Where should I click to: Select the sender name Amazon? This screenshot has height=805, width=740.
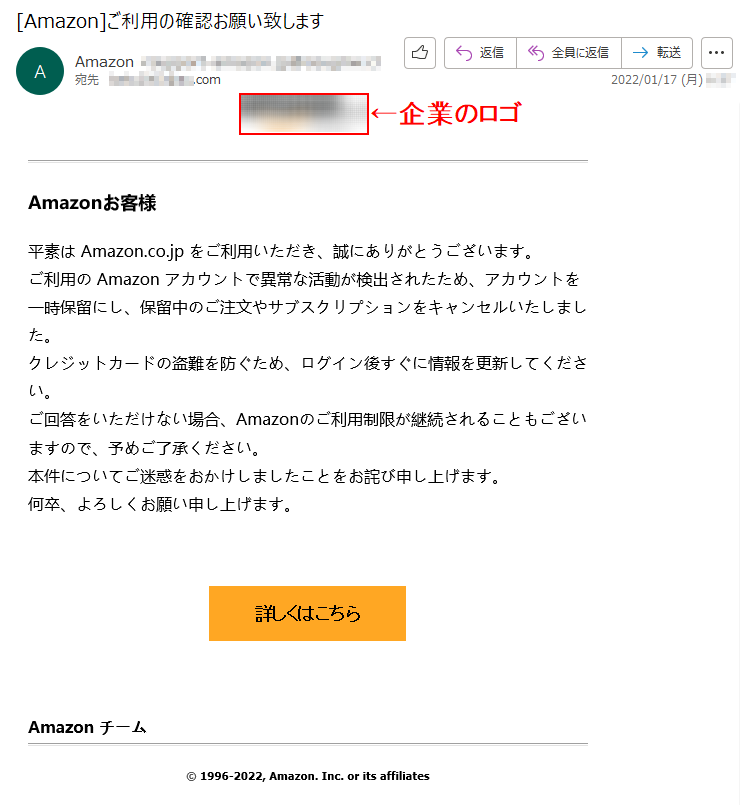104,62
